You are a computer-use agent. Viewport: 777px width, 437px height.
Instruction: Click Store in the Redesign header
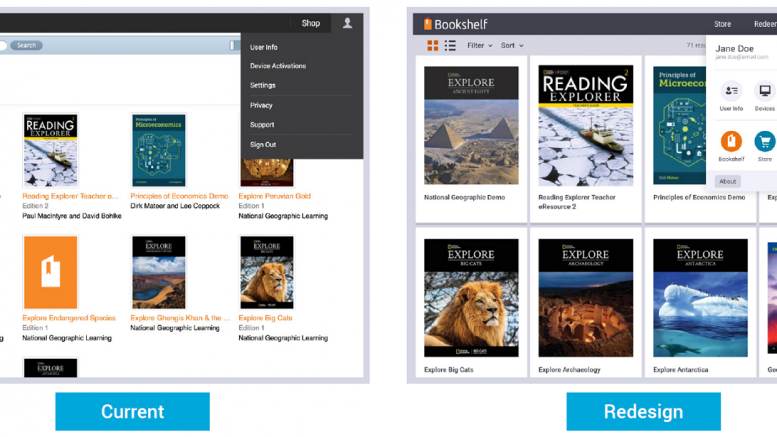tap(722, 24)
